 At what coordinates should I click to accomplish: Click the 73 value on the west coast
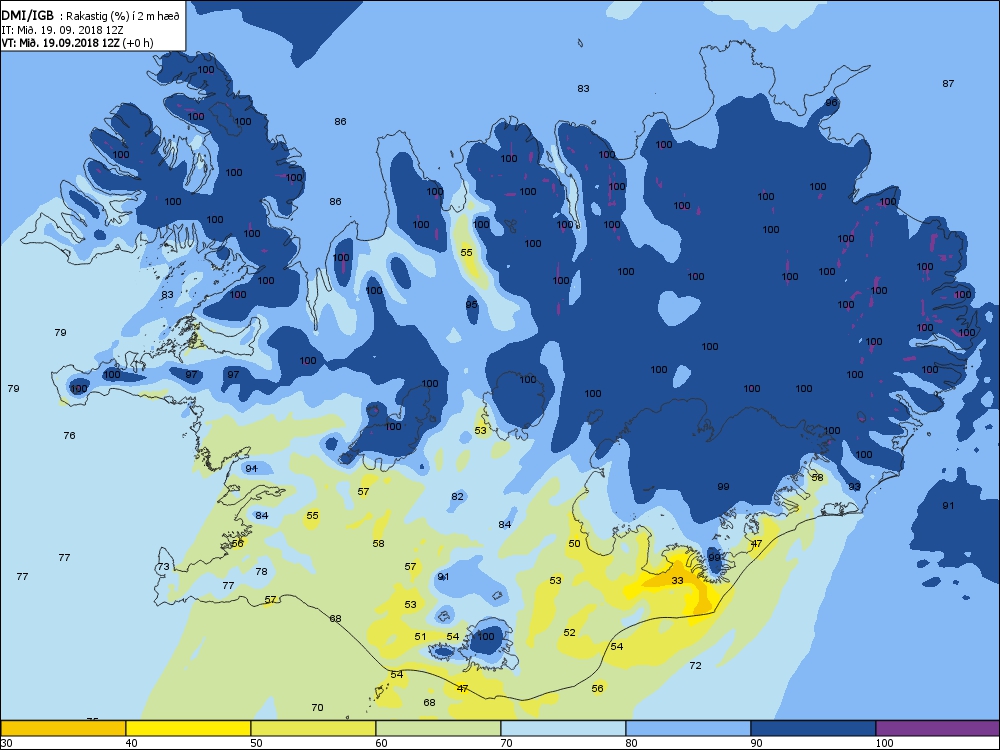[164, 567]
